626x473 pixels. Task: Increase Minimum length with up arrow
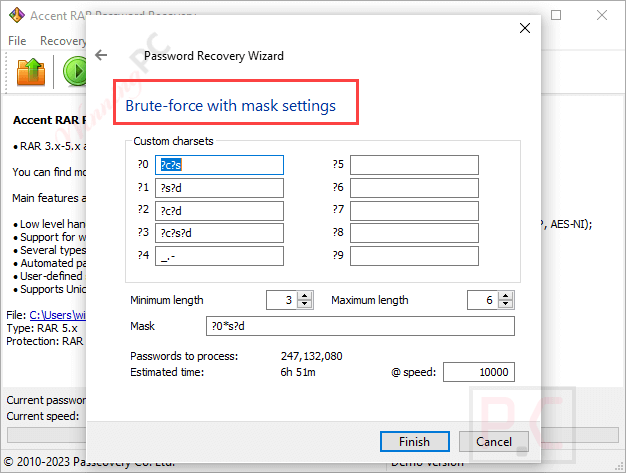click(x=305, y=296)
